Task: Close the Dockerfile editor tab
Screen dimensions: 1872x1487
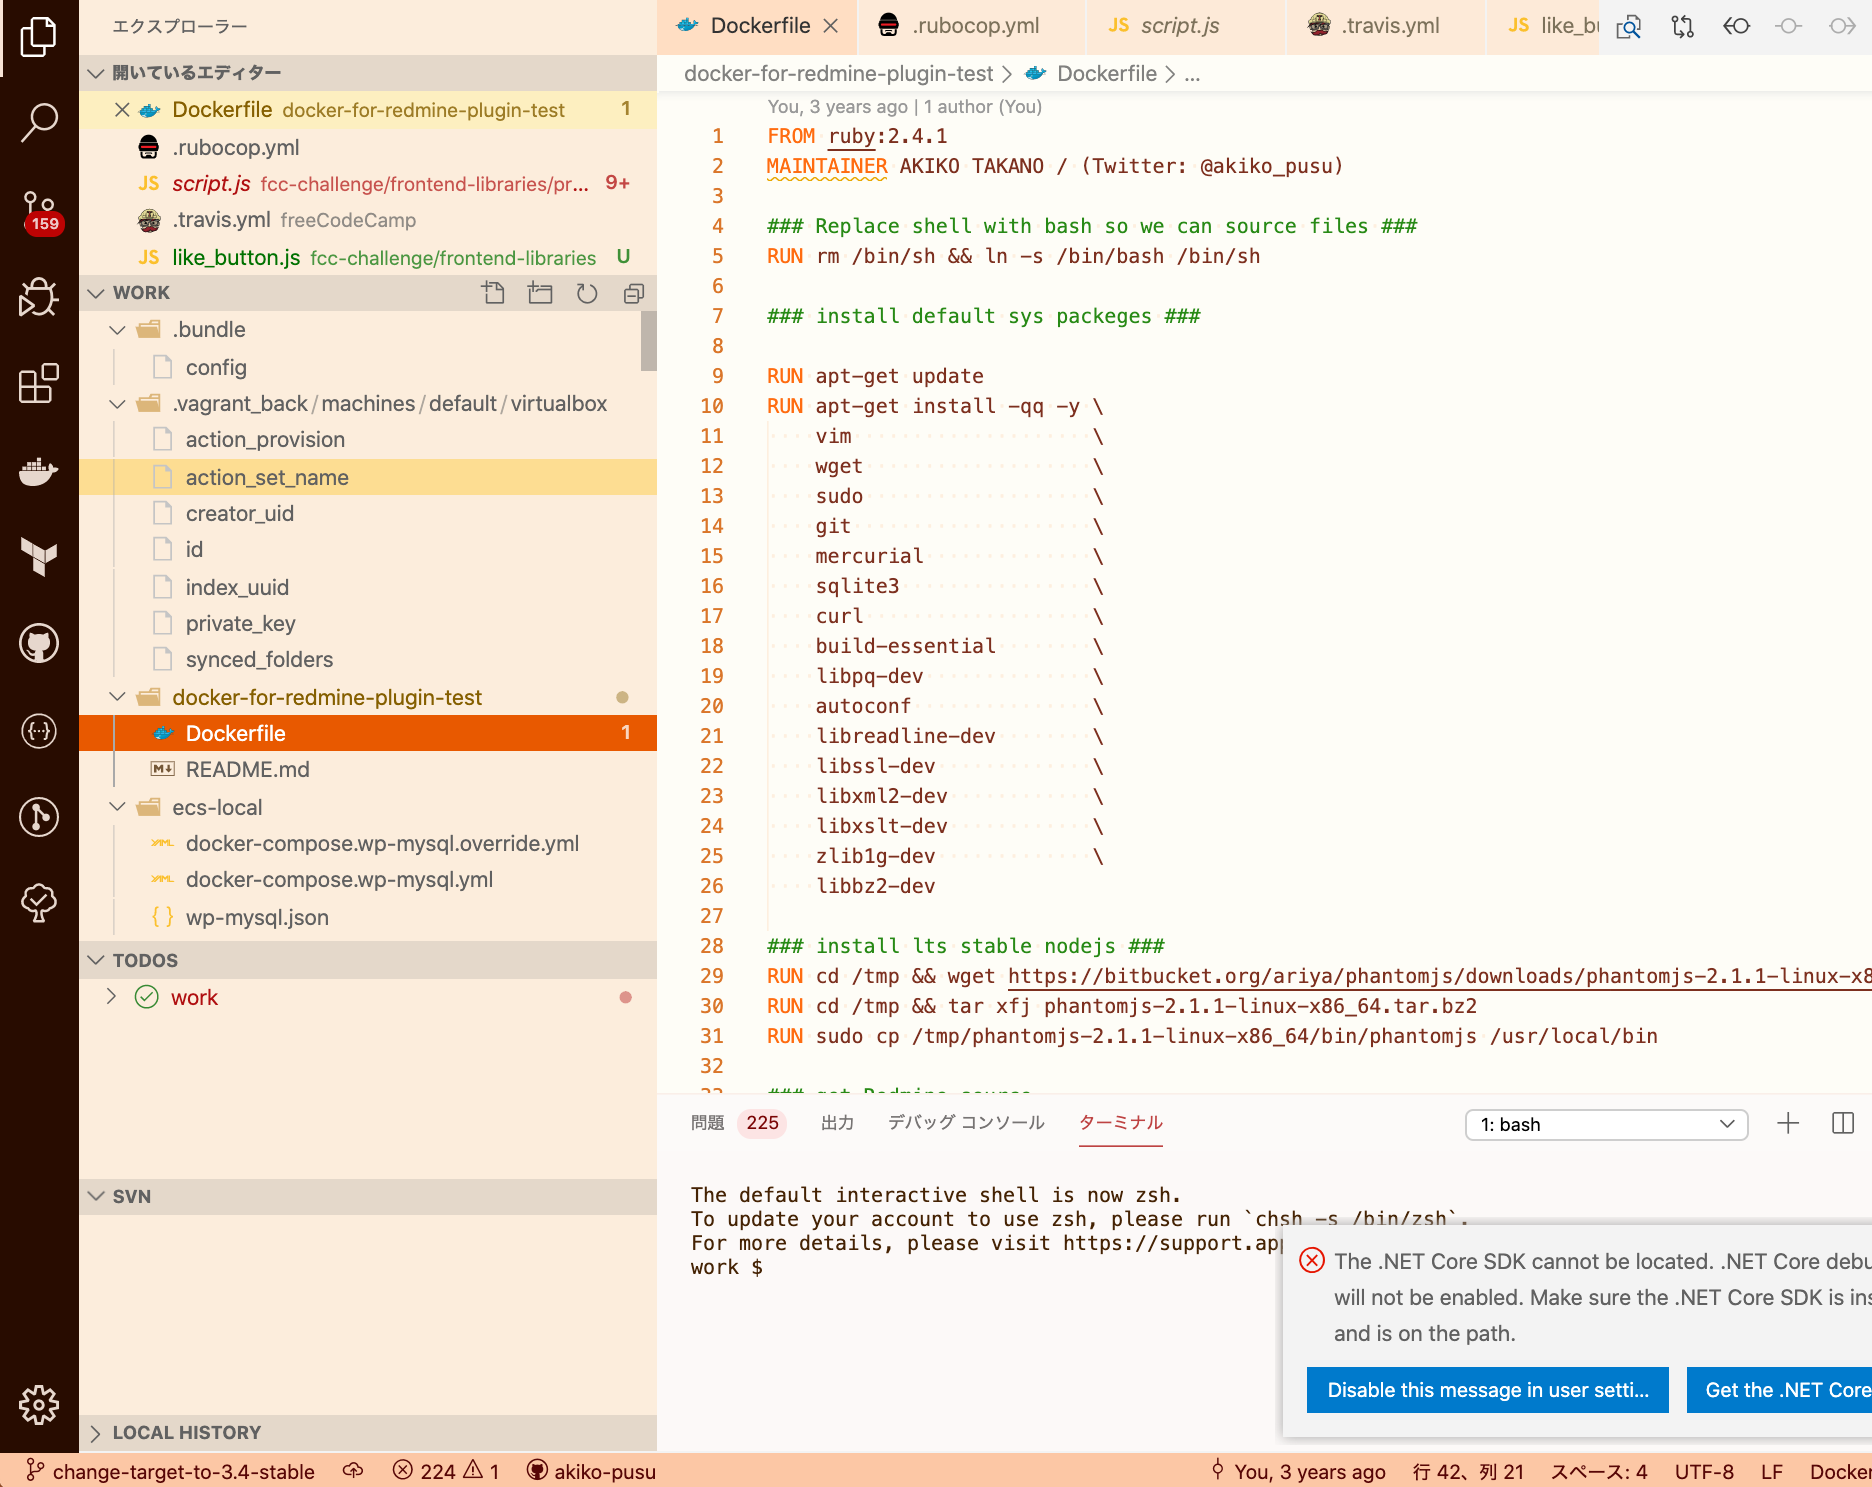Action: (x=830, y=26)
